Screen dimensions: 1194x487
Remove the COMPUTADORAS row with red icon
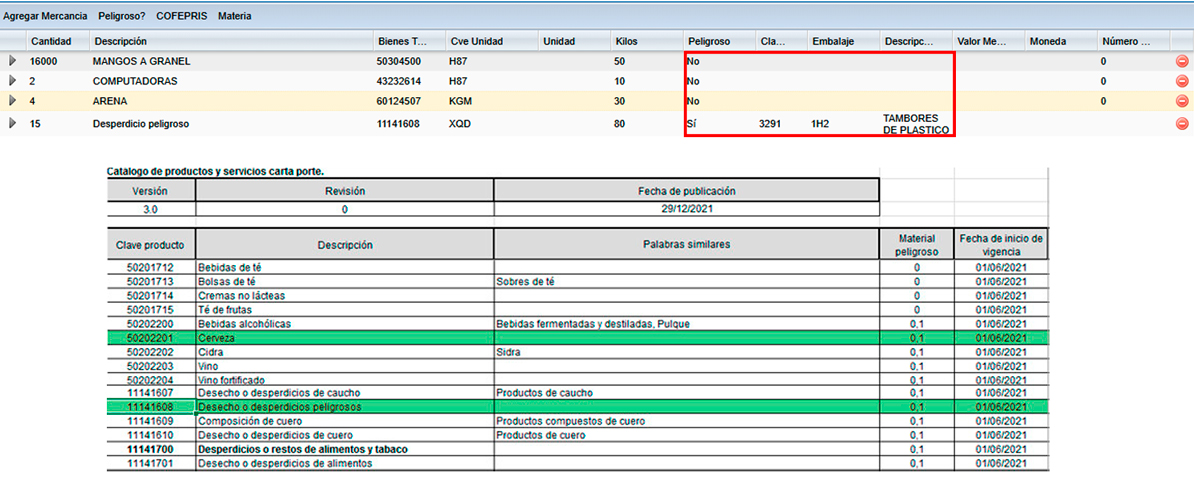[x=1181, y=81]
